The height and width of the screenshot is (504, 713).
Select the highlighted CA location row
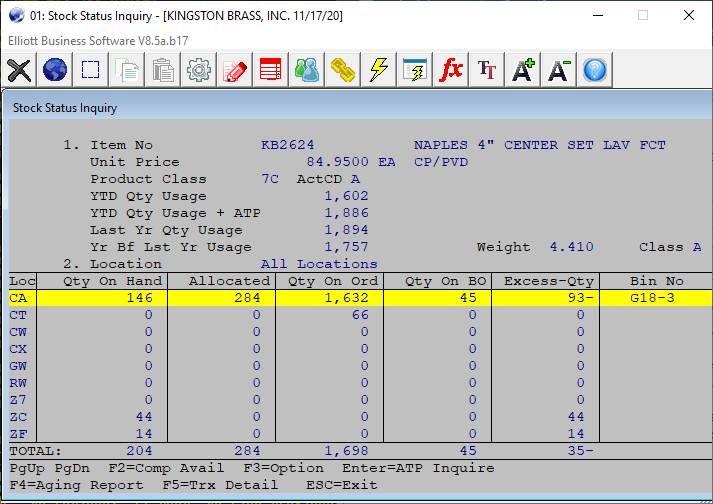(361, 298)
